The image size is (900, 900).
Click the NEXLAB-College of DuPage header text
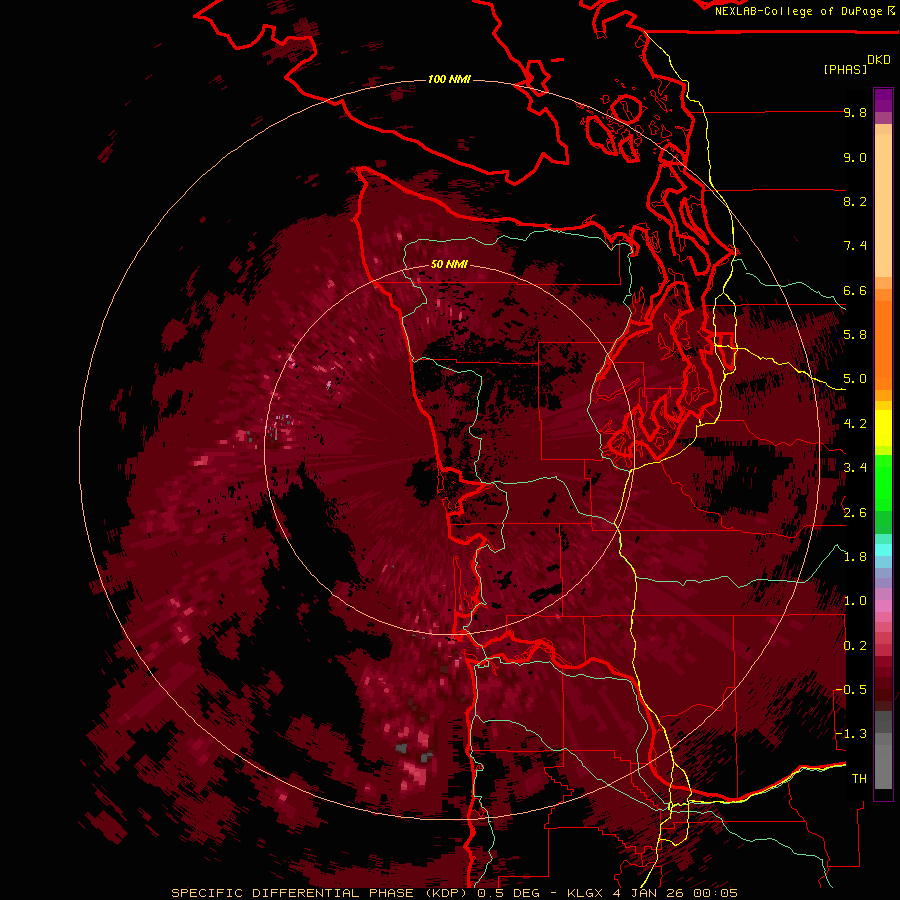pyautogui.click(x=798, y=11)
